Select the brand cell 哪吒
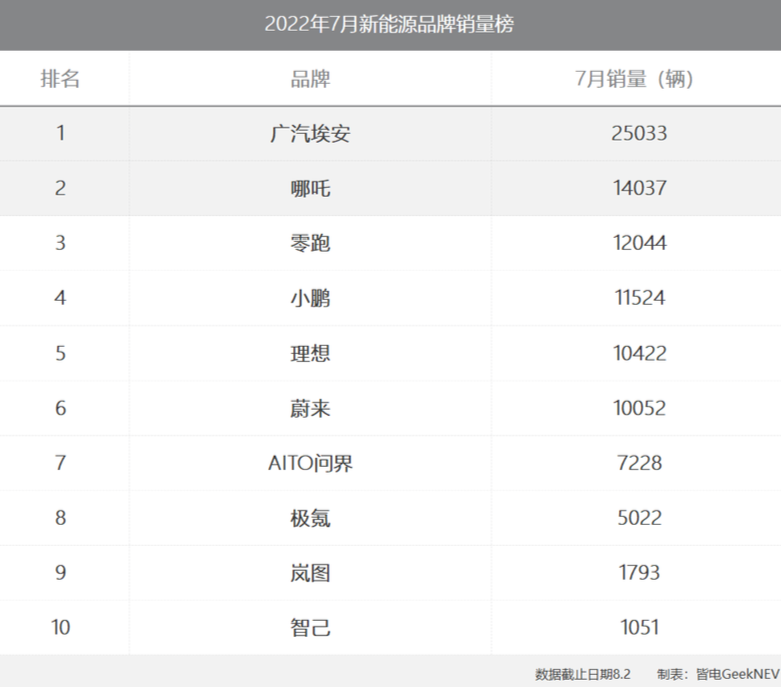 [x=310, y=188]
